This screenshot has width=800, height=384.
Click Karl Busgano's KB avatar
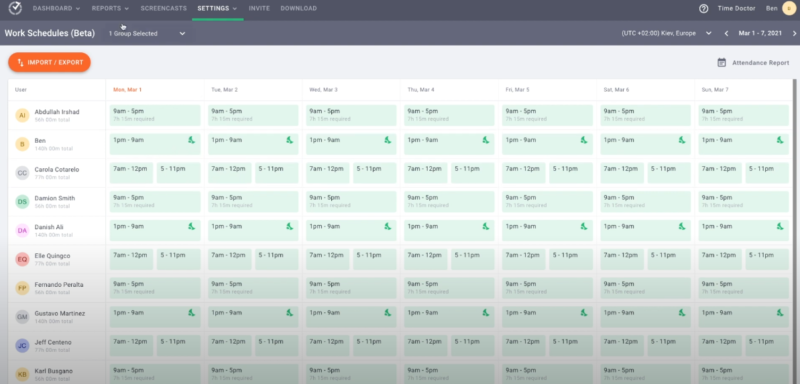click(22, 375)
